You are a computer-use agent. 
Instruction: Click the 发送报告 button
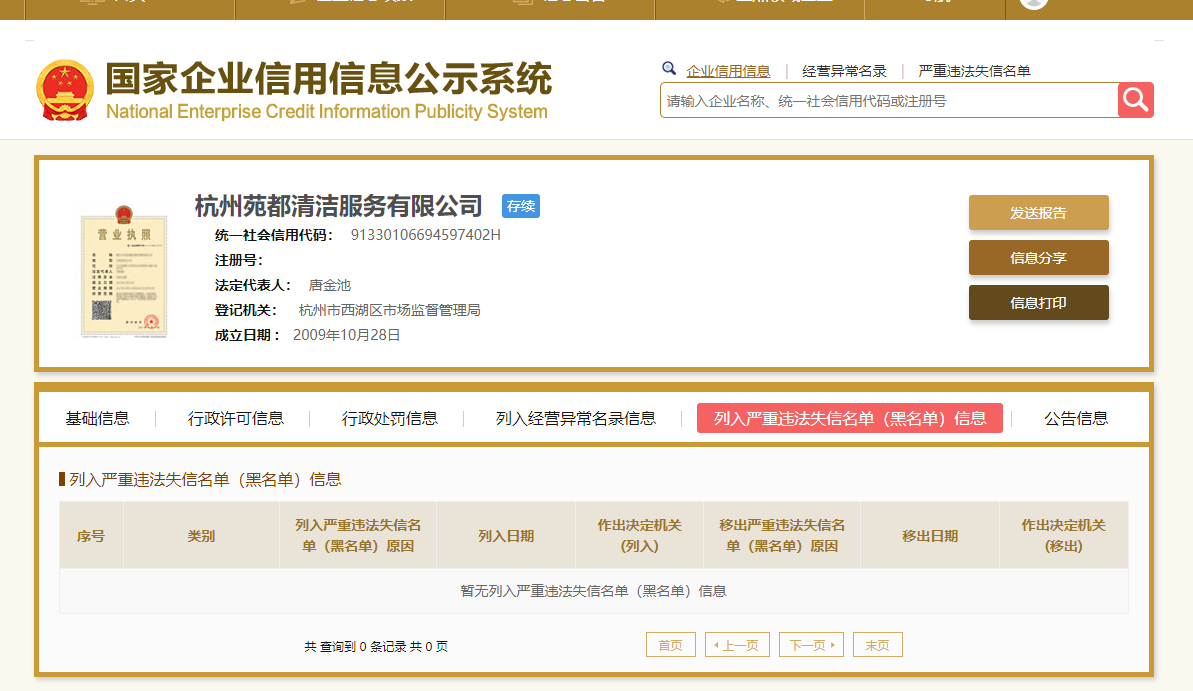coord(1038,213)
